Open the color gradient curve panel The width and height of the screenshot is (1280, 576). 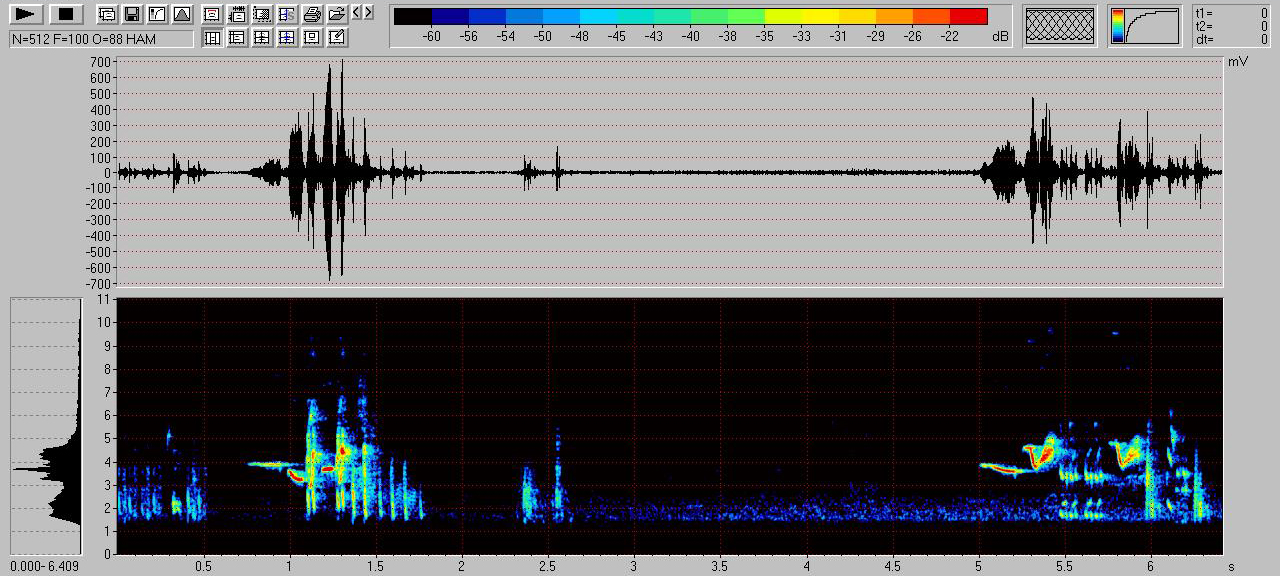1145,26
